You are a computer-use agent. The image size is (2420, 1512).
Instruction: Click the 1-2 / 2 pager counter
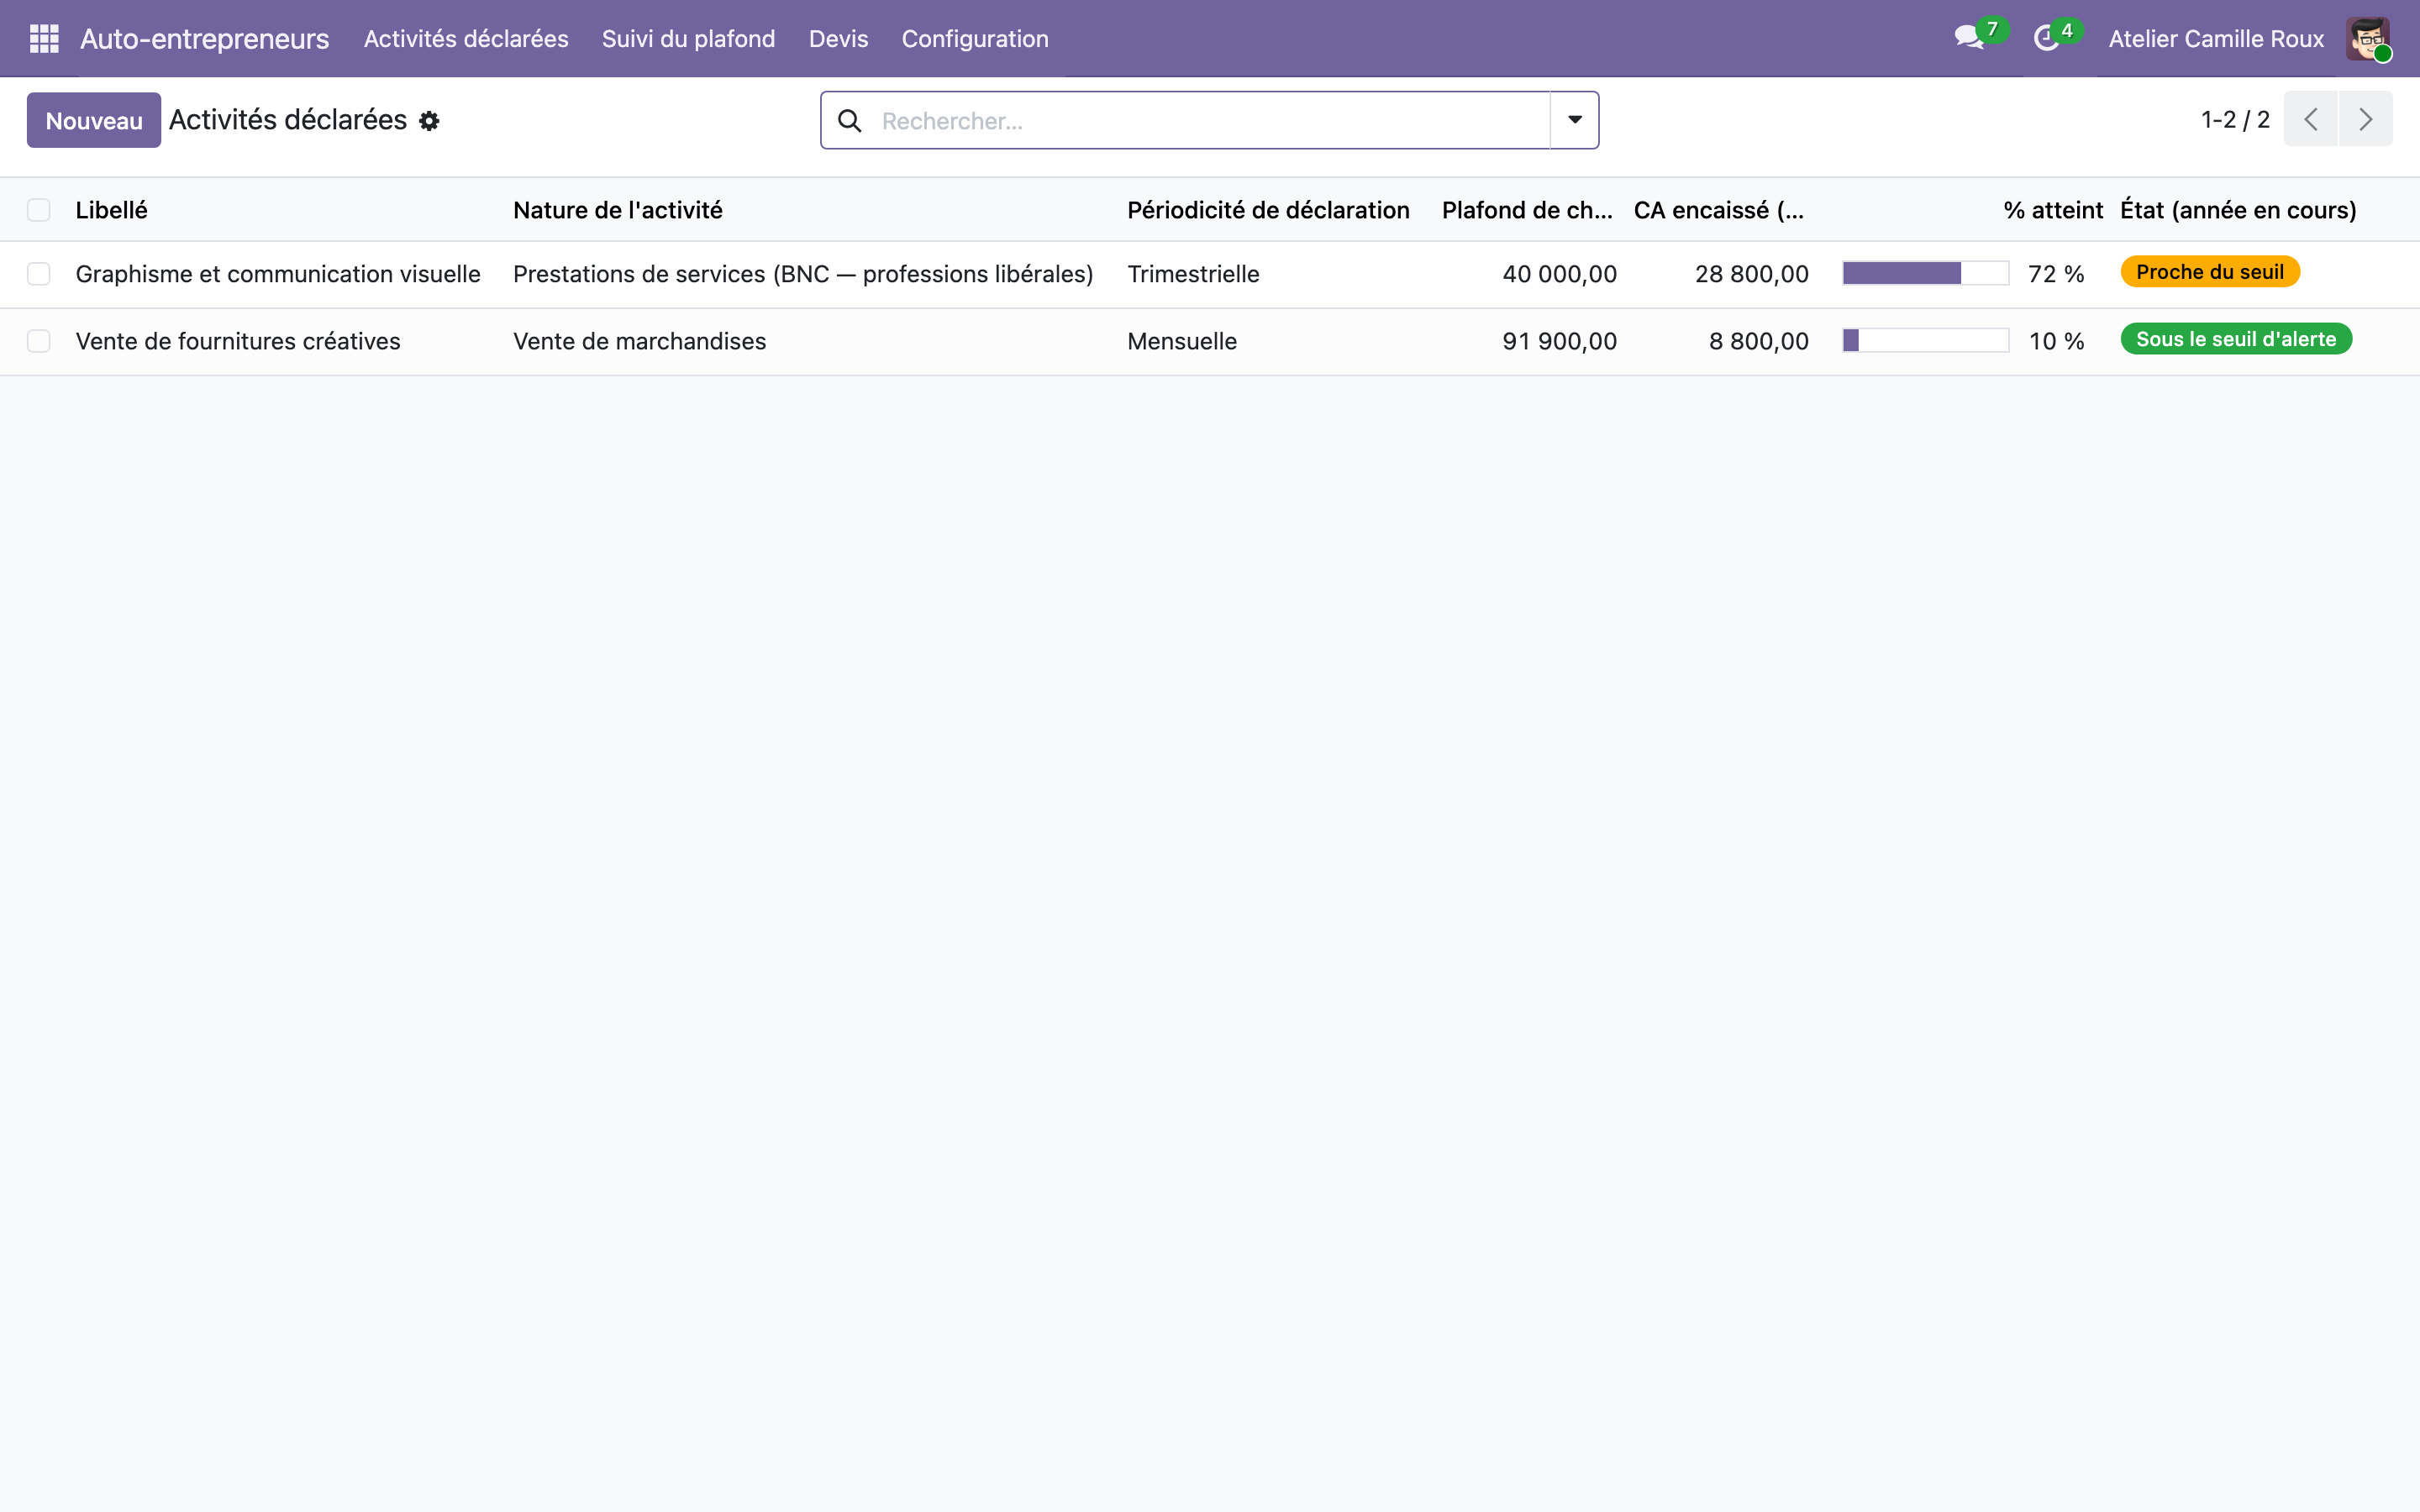(2235, 120)
